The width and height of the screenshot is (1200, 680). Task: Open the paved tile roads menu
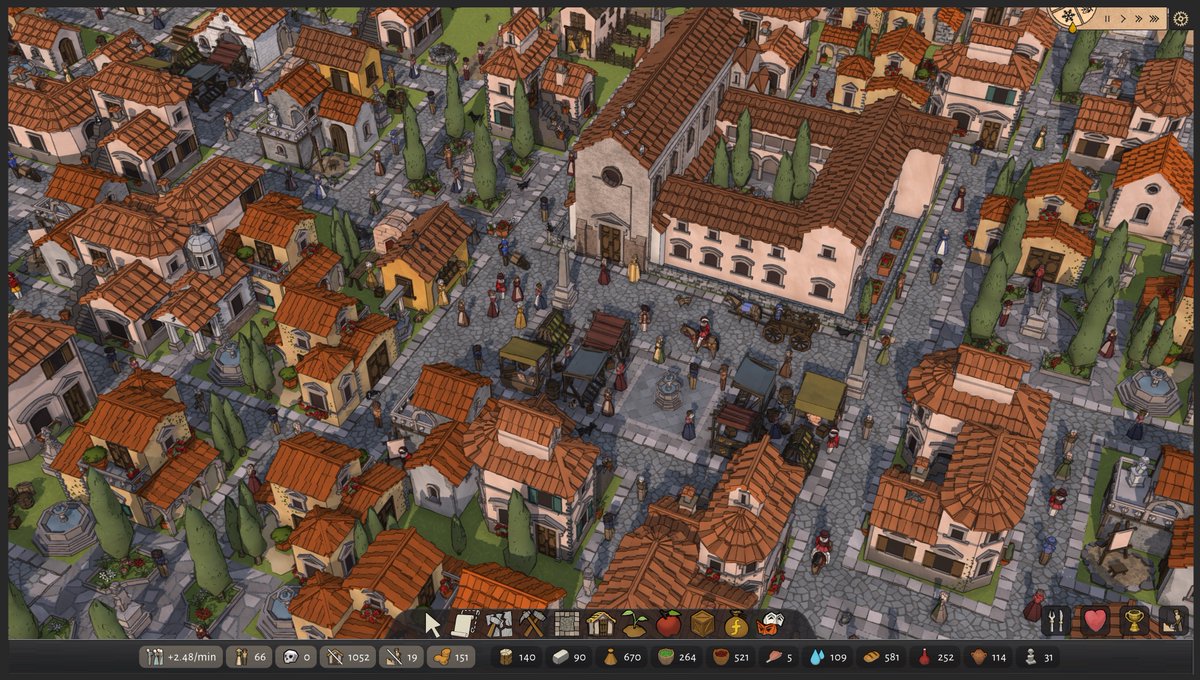pyautogui.click(x=567, y=624)
